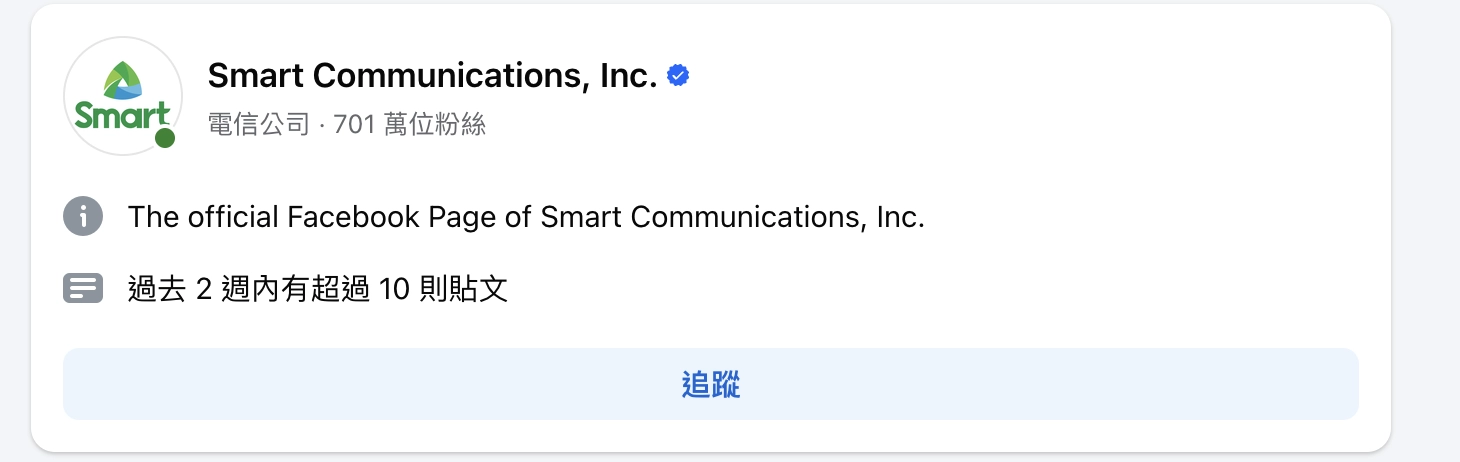1460x462 pixels.
Task: Click the 過去 2 週內有超過 10 則貼文 text
Action: pyautogui.click(x=318, y=290)
